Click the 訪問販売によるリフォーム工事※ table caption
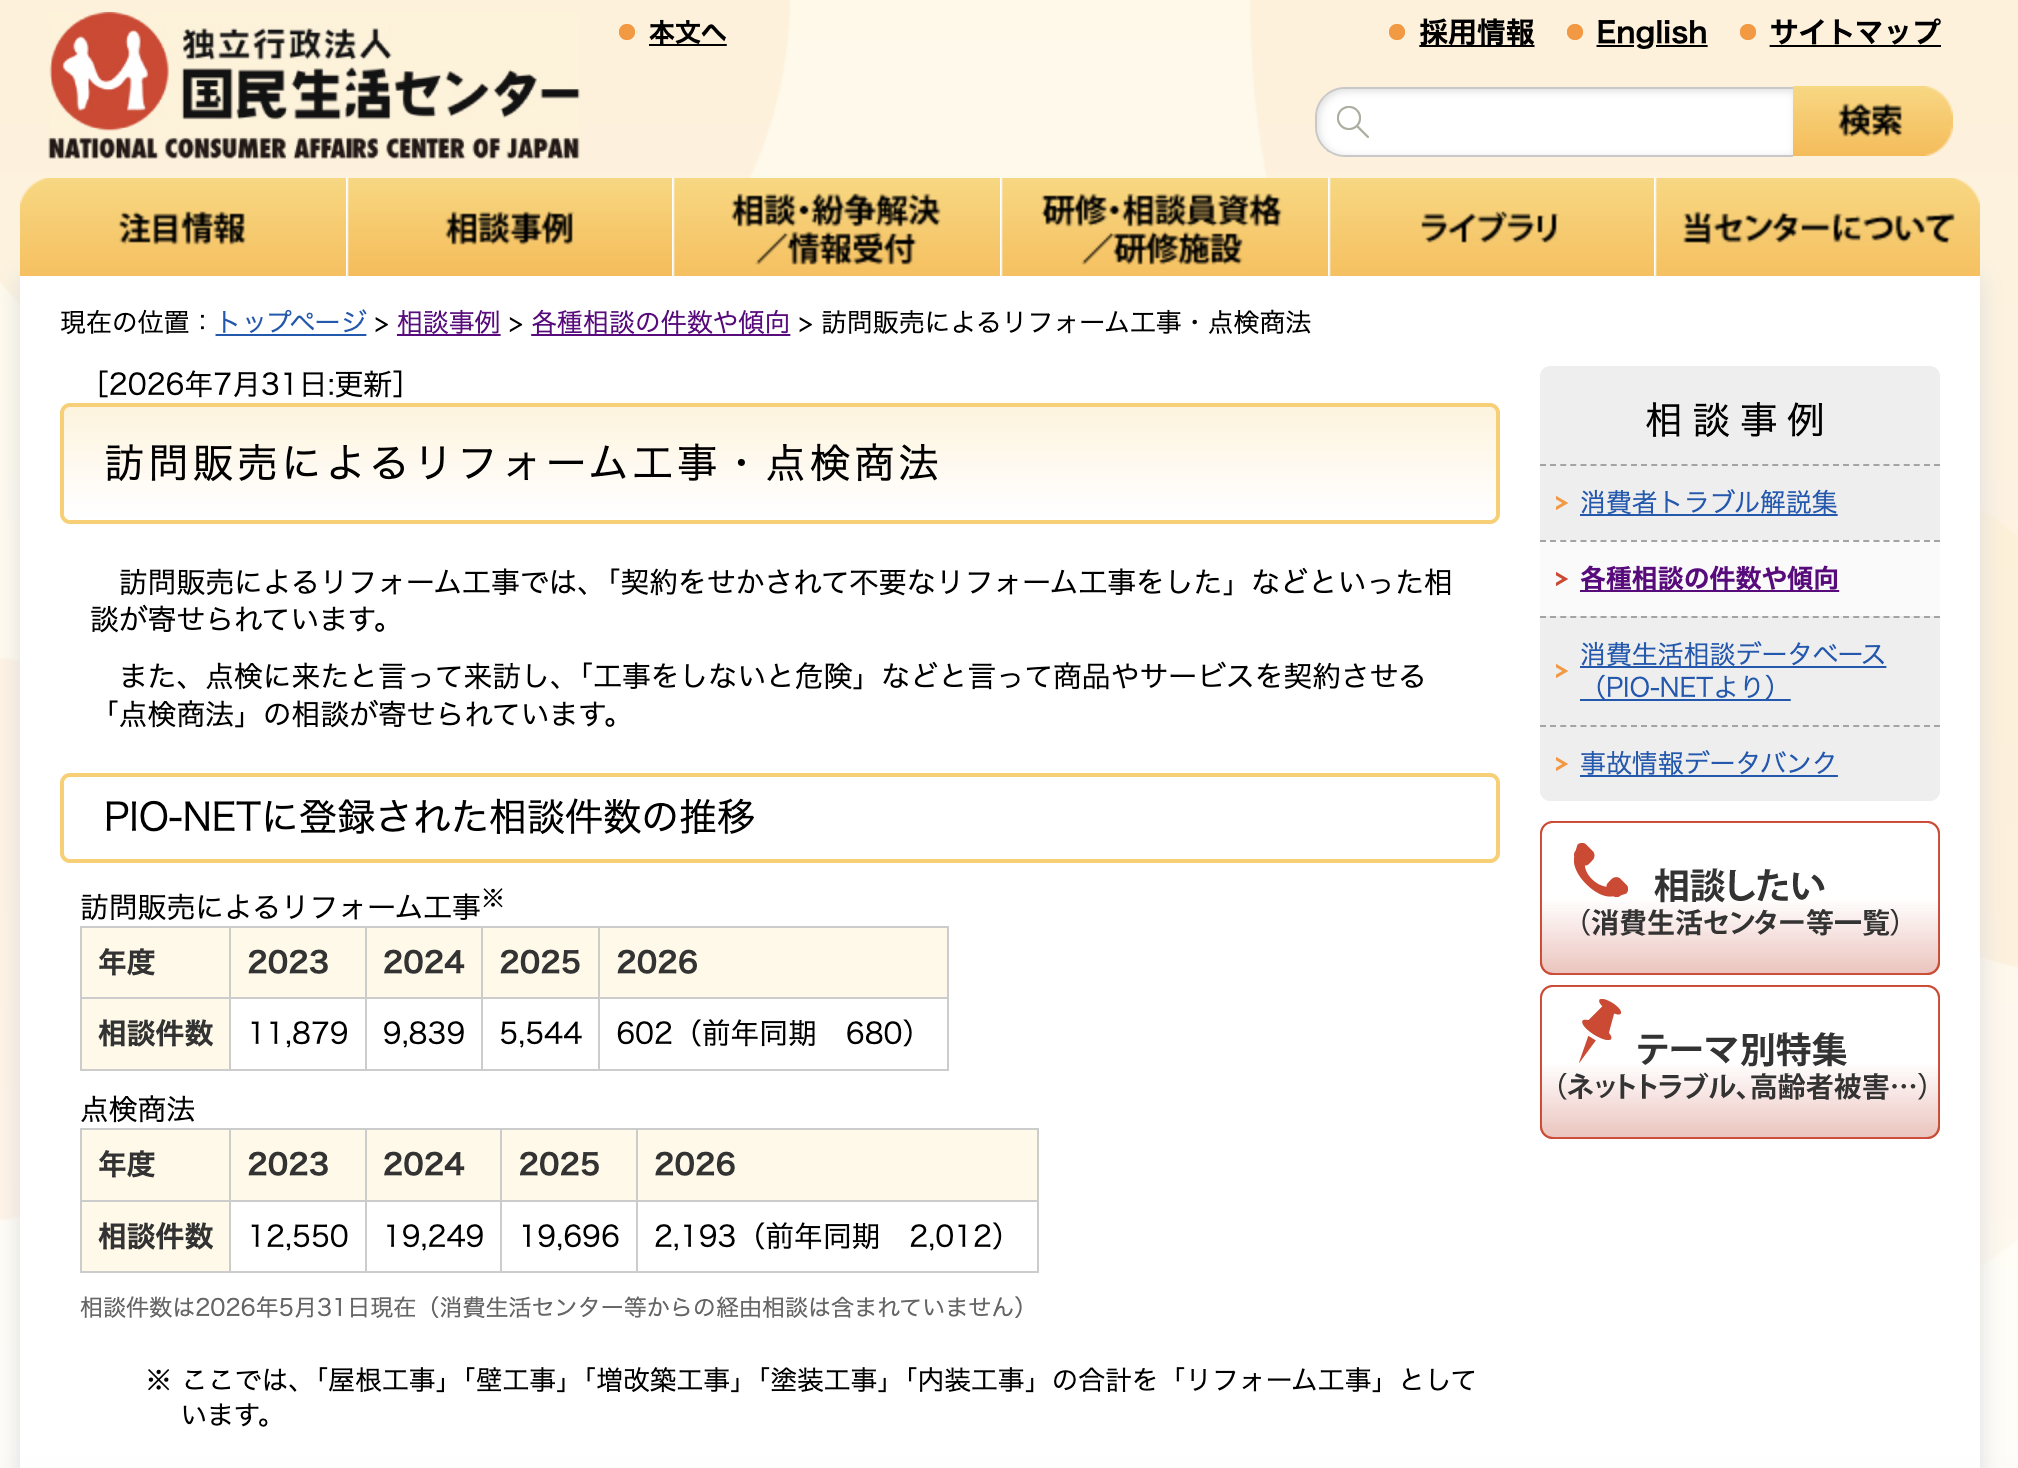The width and height of the screenshot is (2018, 1468). point(292,904)
